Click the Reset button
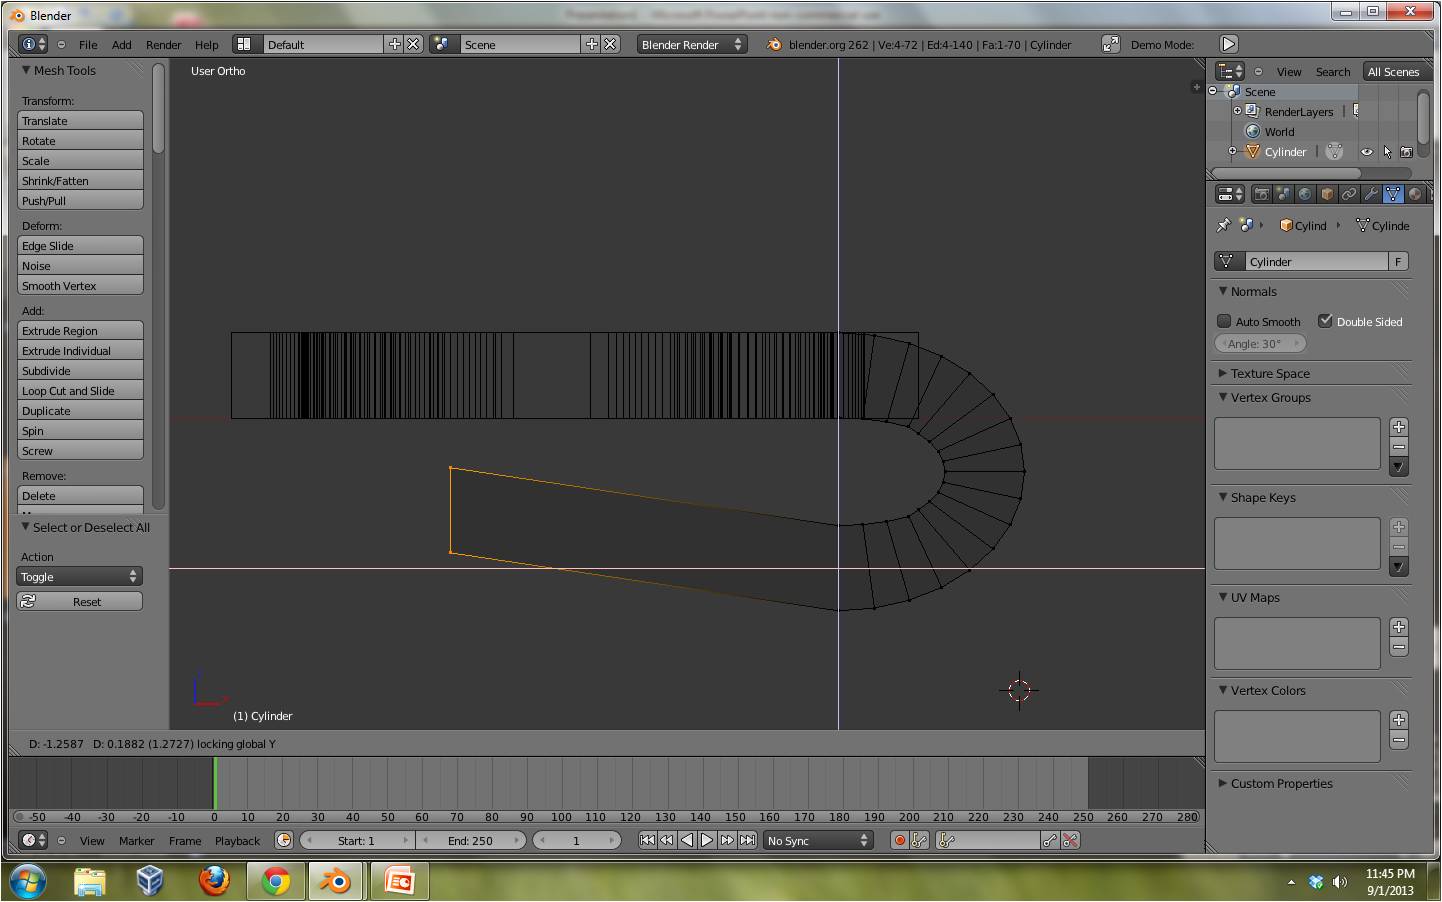 coord(80,601)
